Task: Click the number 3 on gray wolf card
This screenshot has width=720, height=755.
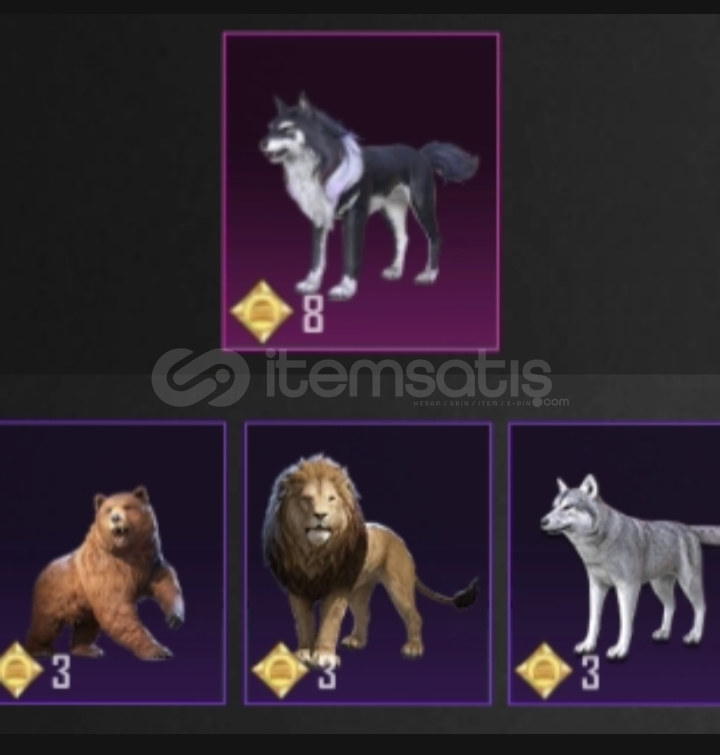Action: pyautogui.click(x=591, y=672)
